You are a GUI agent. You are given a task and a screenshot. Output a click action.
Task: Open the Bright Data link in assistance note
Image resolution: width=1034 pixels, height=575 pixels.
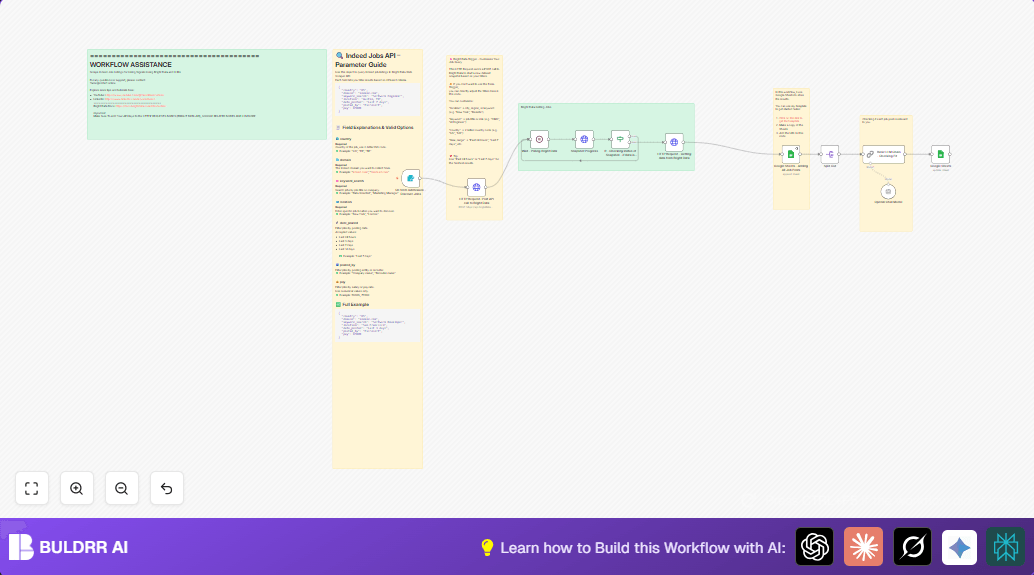pyautogui.click(x=140, y=106)
